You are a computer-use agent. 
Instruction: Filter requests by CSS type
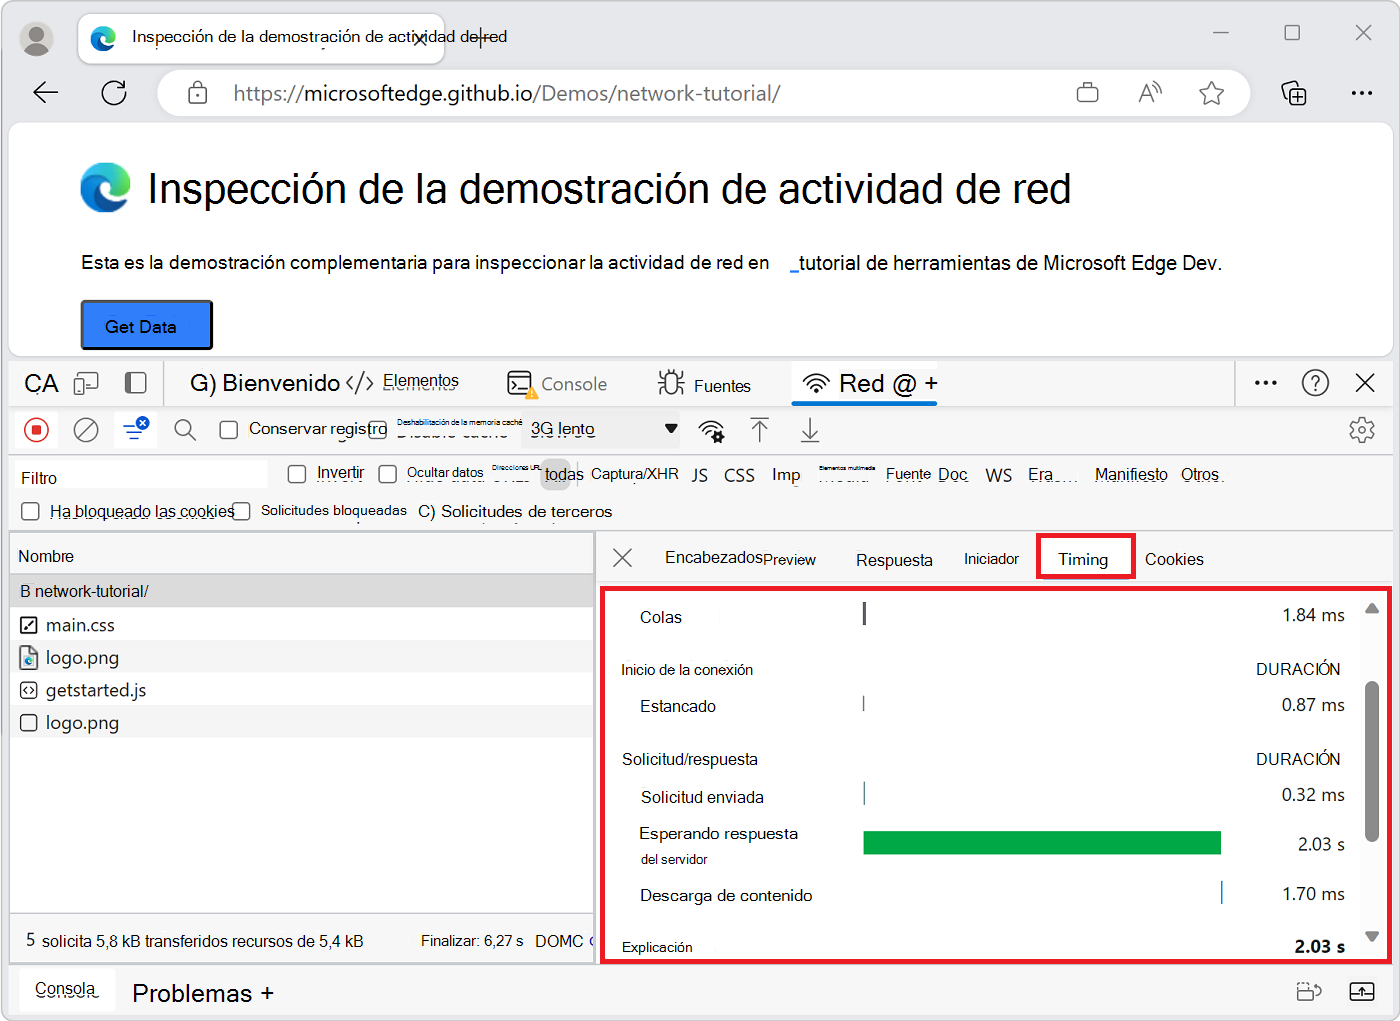point(739,475)
